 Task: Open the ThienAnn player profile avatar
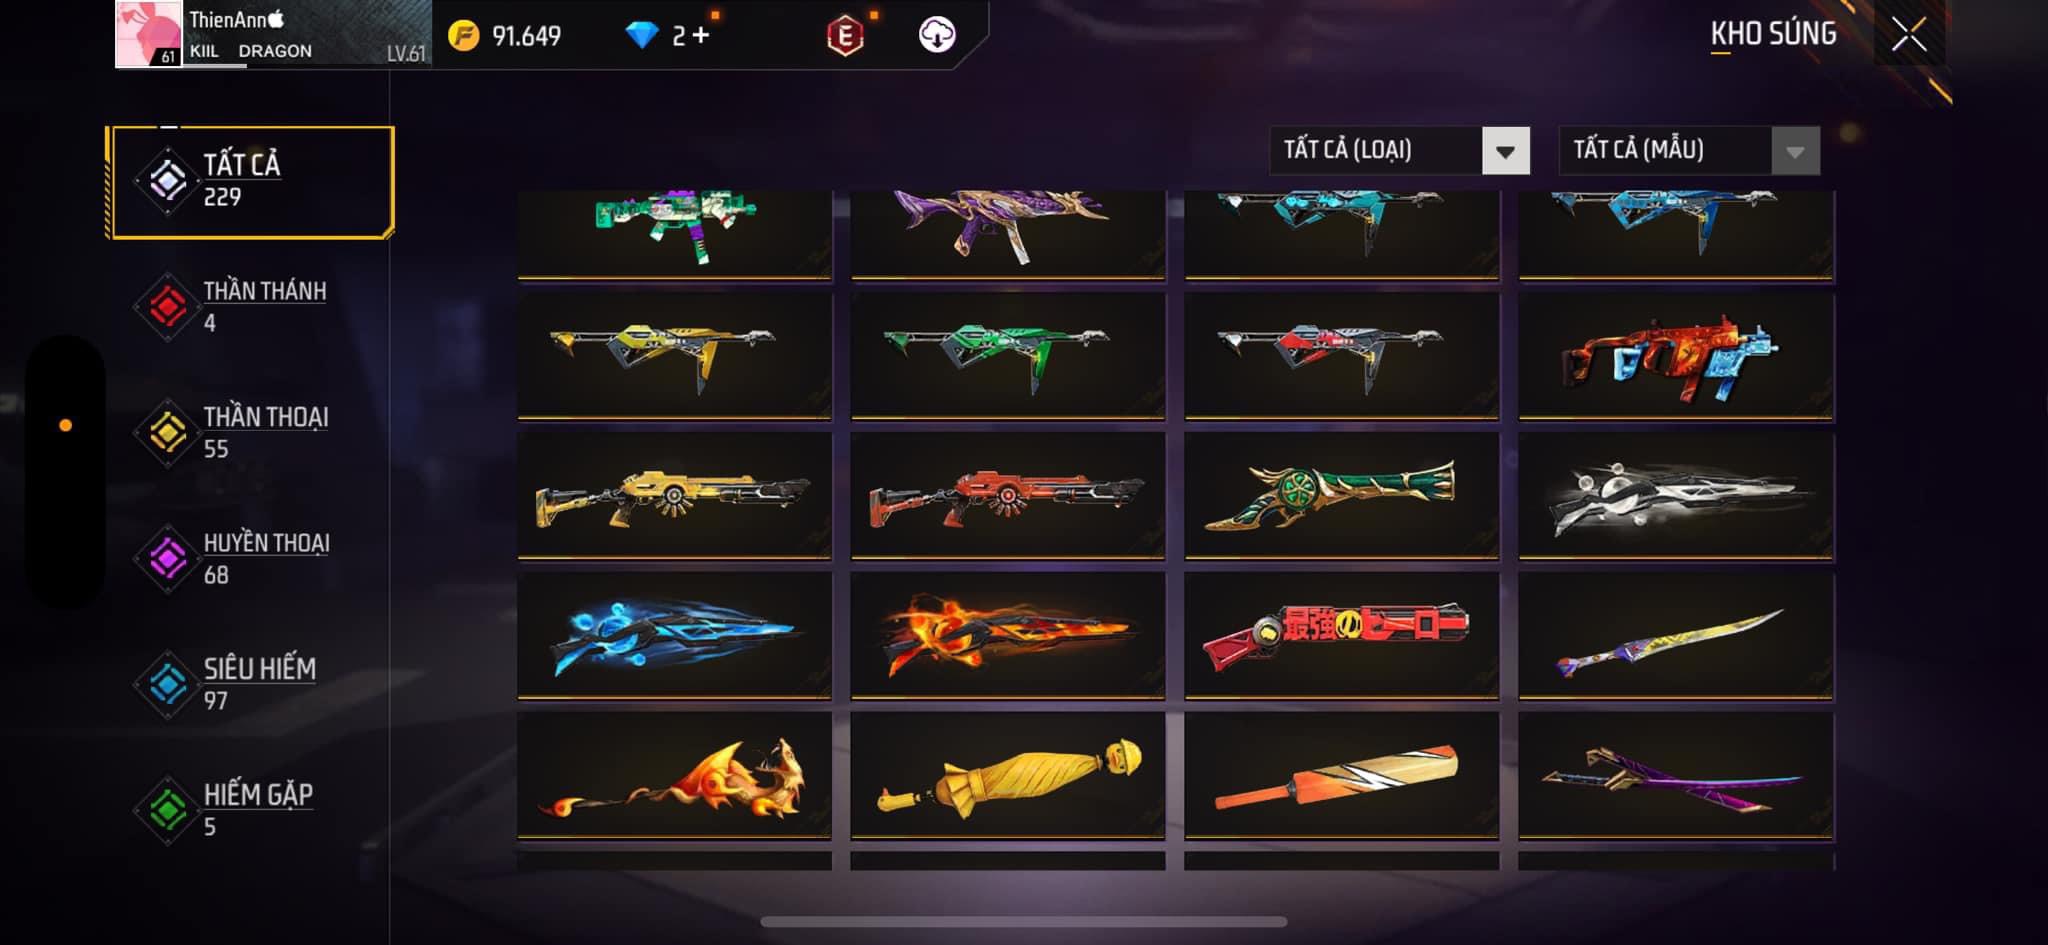[148, 34]
